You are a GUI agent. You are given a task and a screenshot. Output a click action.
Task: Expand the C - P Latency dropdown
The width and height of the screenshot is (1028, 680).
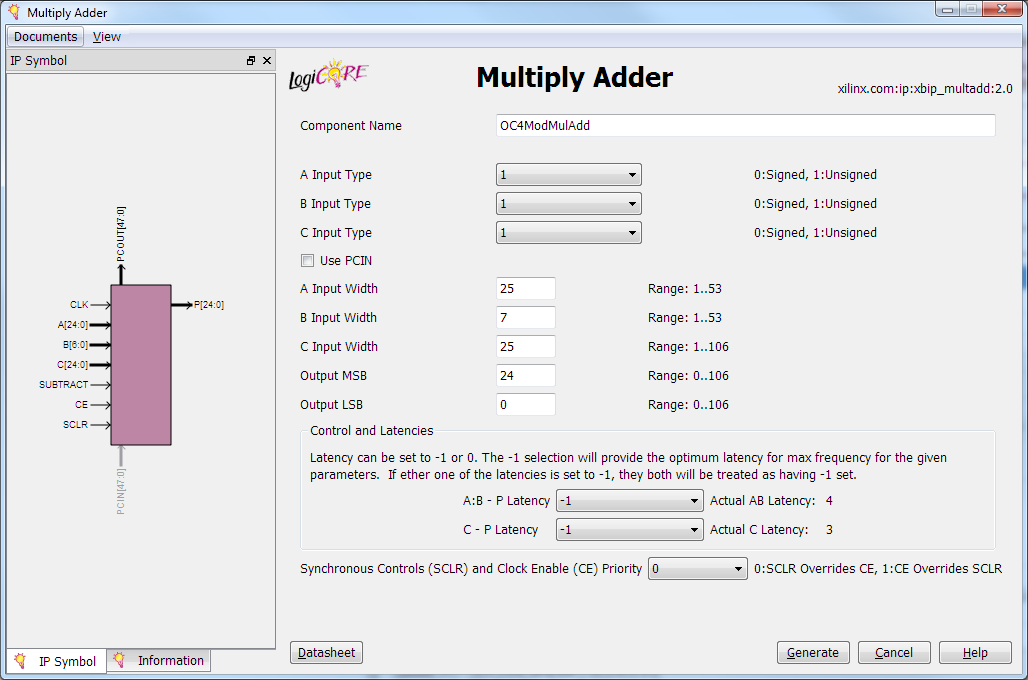[629, 529]
